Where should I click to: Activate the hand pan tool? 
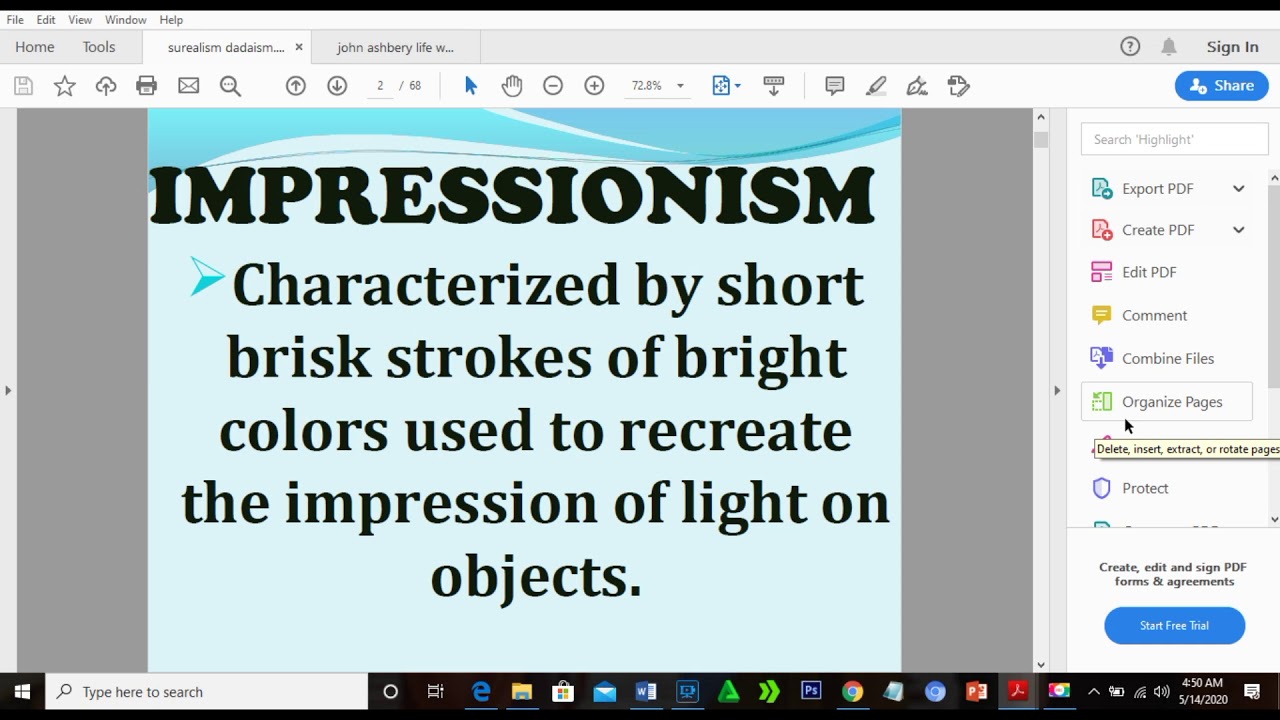512,86
